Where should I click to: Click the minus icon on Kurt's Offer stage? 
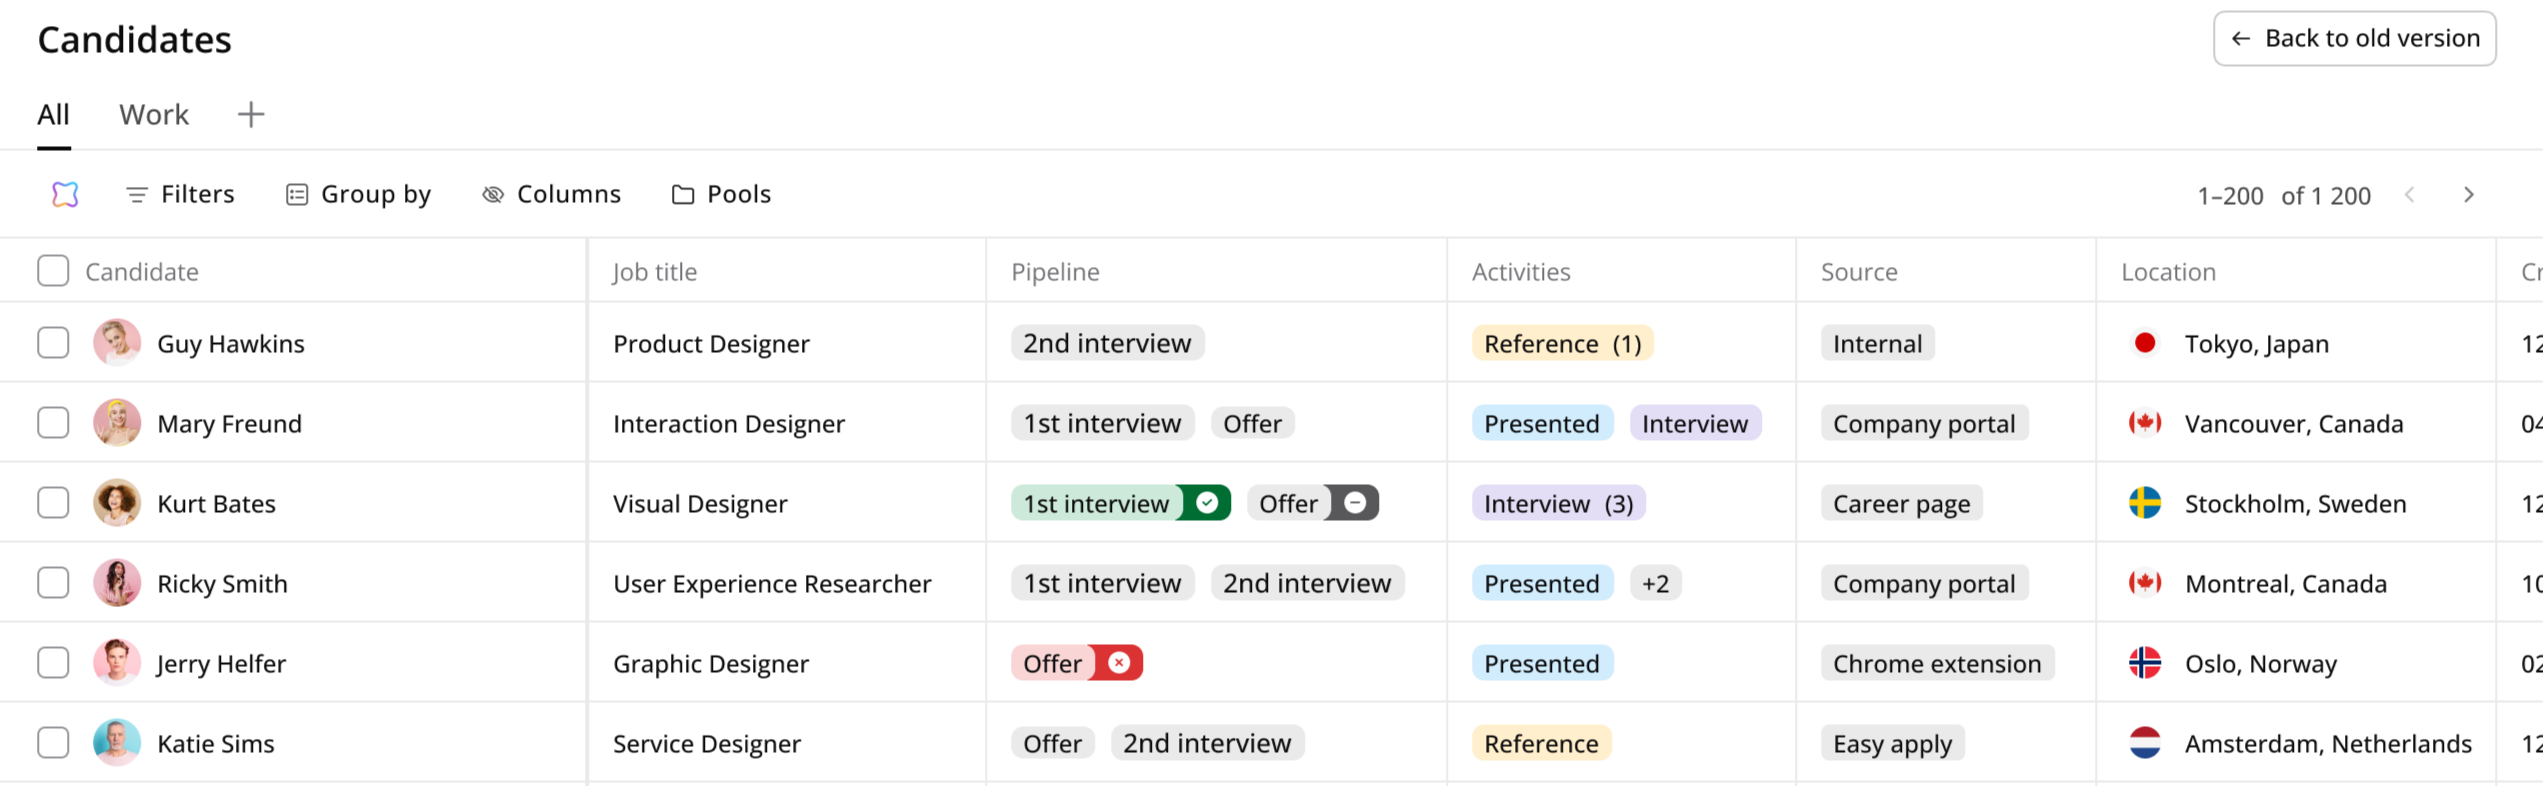tap(1355, 503)
